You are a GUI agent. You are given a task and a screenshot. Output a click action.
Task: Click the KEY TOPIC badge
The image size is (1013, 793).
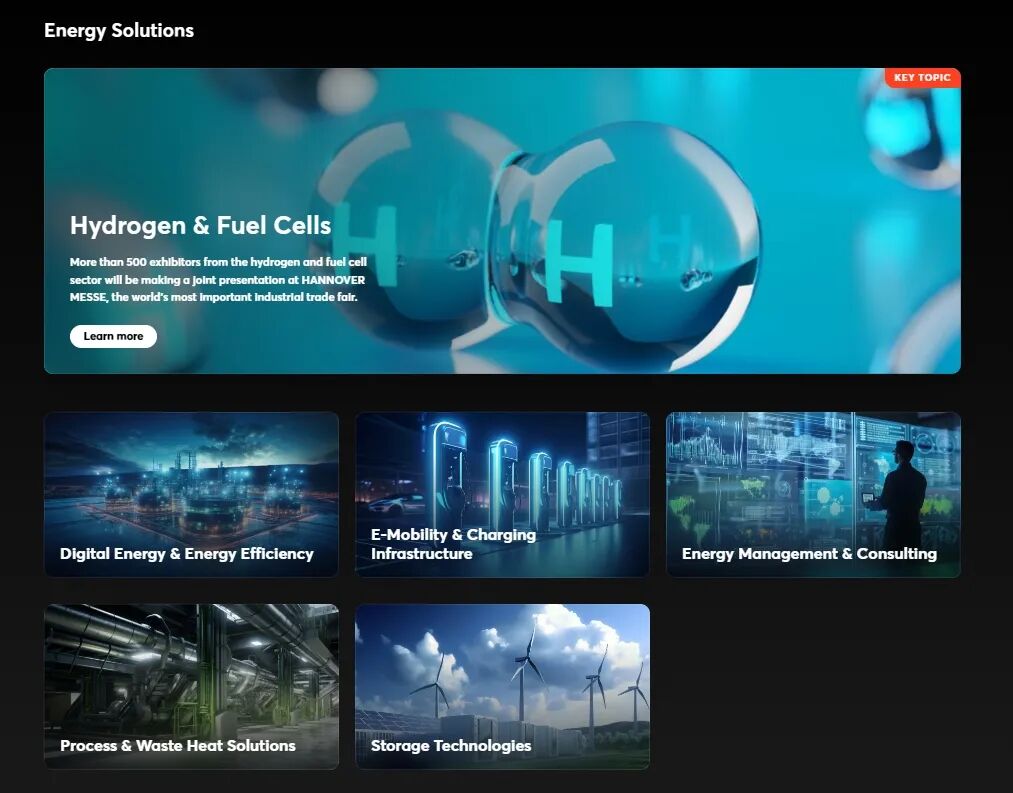point(922,78)
